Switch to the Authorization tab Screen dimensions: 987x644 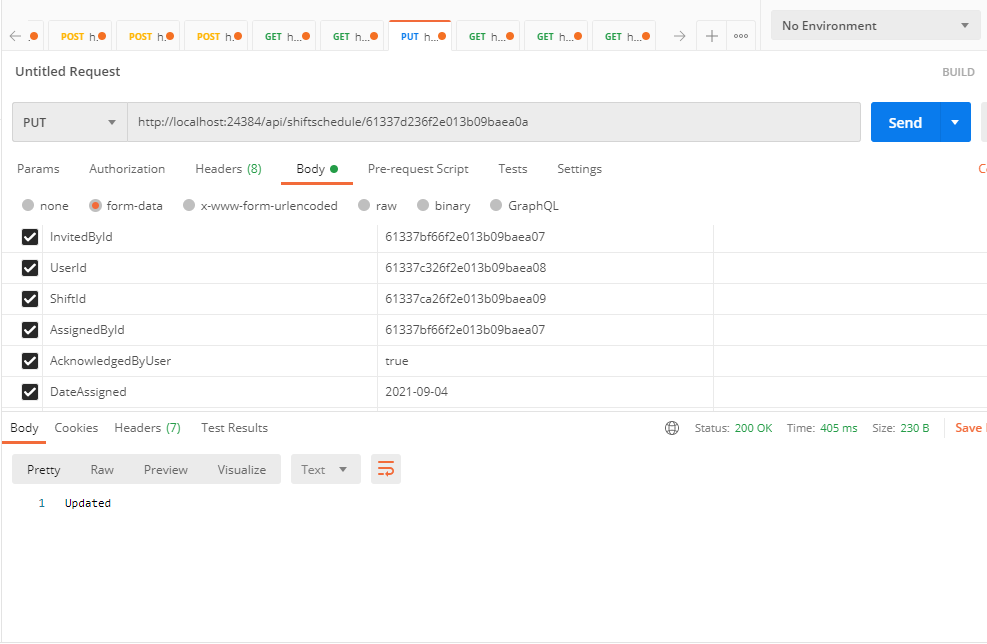[x=127, y=169]
